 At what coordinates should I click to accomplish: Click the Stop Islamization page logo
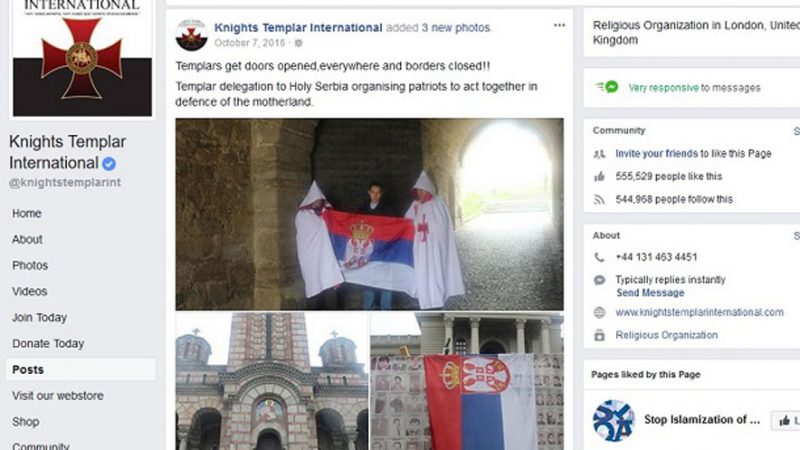coord(614,420)
